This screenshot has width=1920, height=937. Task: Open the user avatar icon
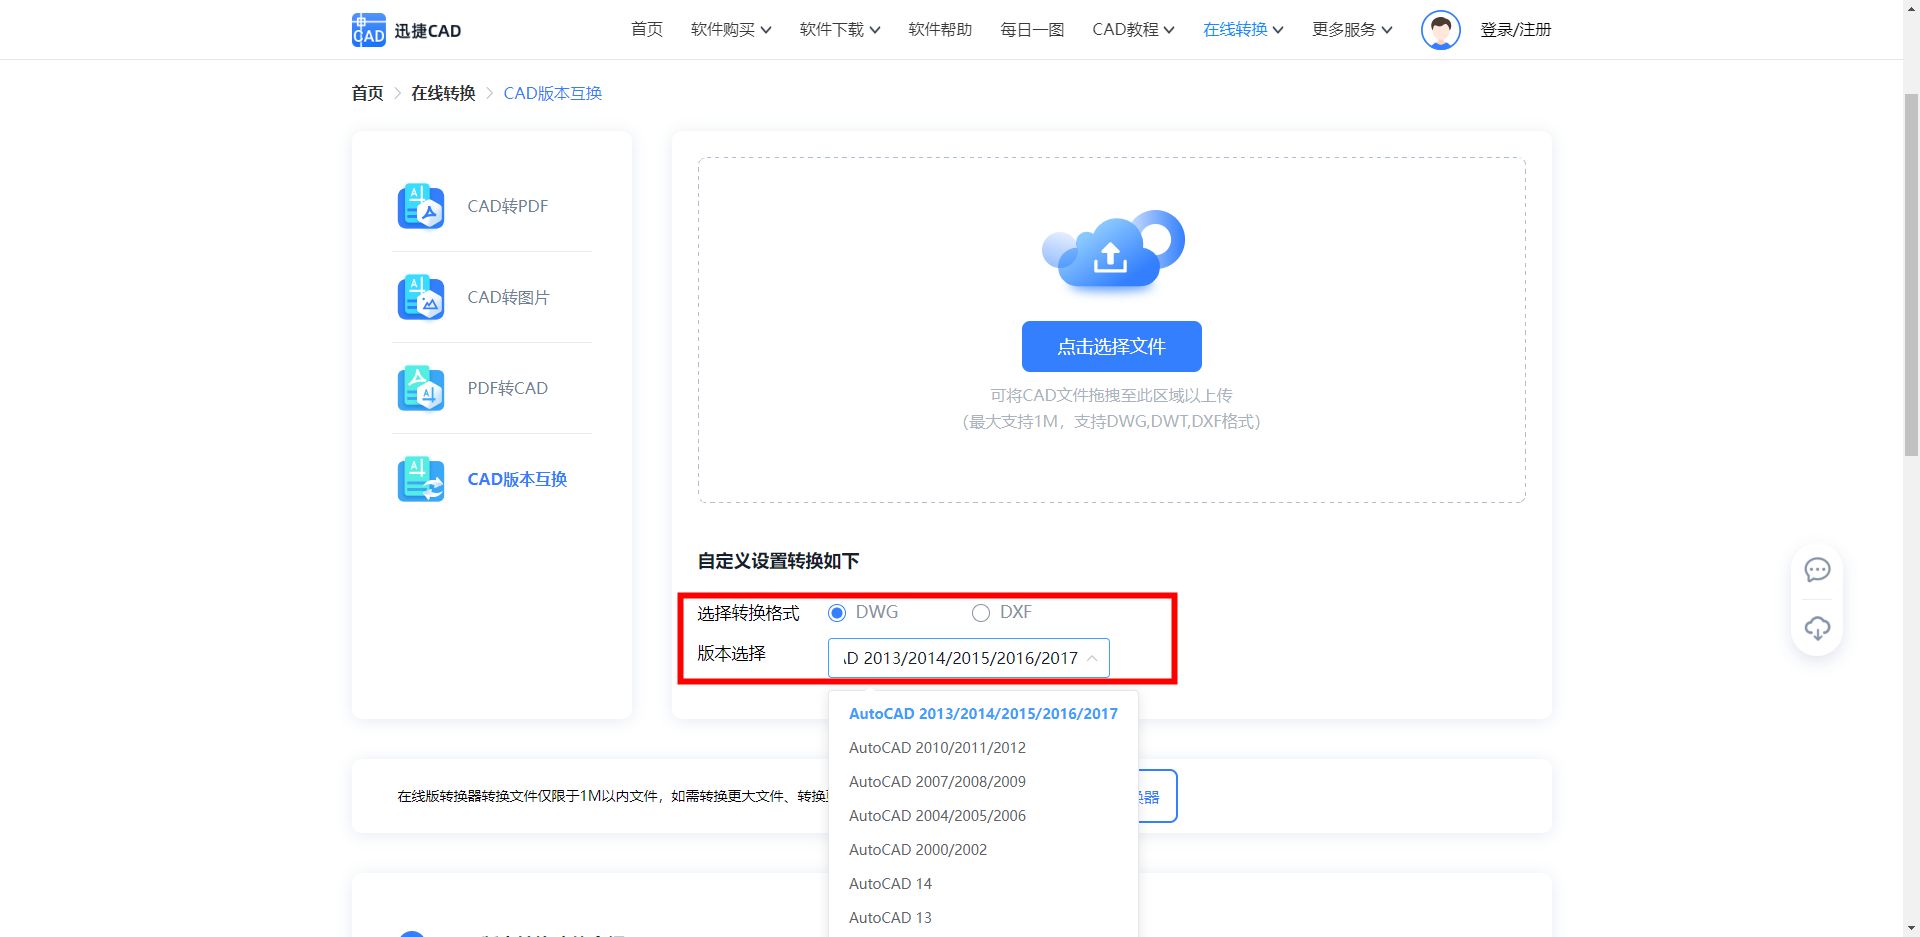pos(1440,30)
